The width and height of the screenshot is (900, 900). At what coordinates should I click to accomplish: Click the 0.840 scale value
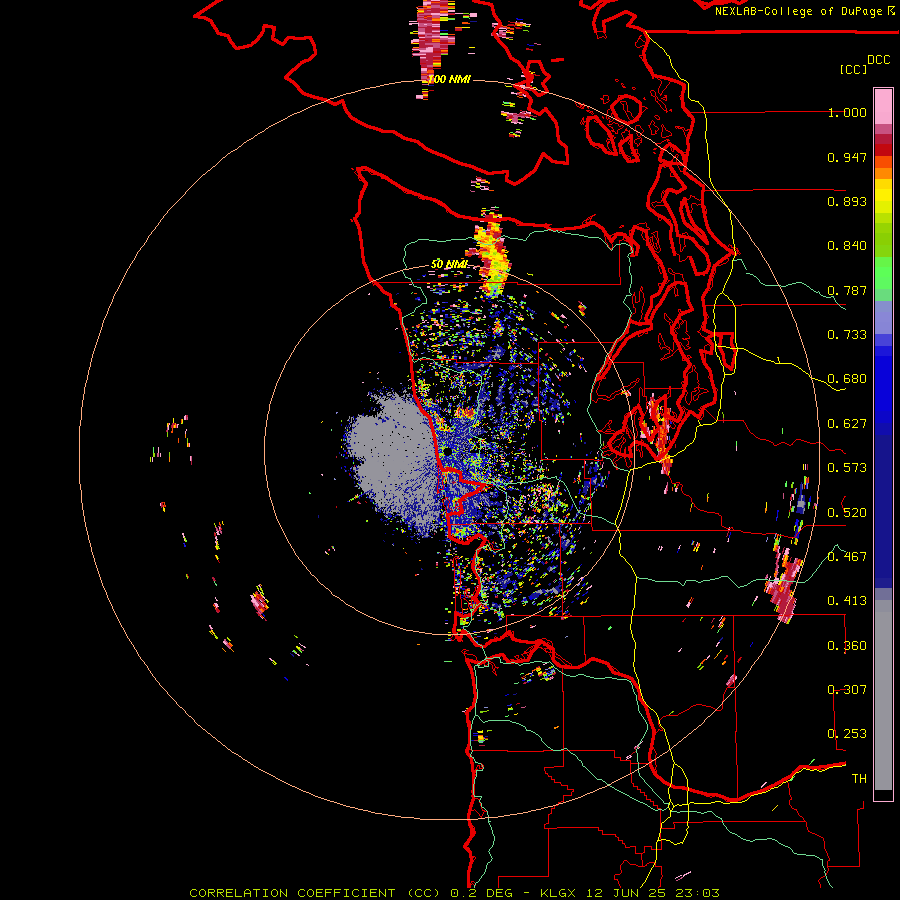tap(847, 246)
